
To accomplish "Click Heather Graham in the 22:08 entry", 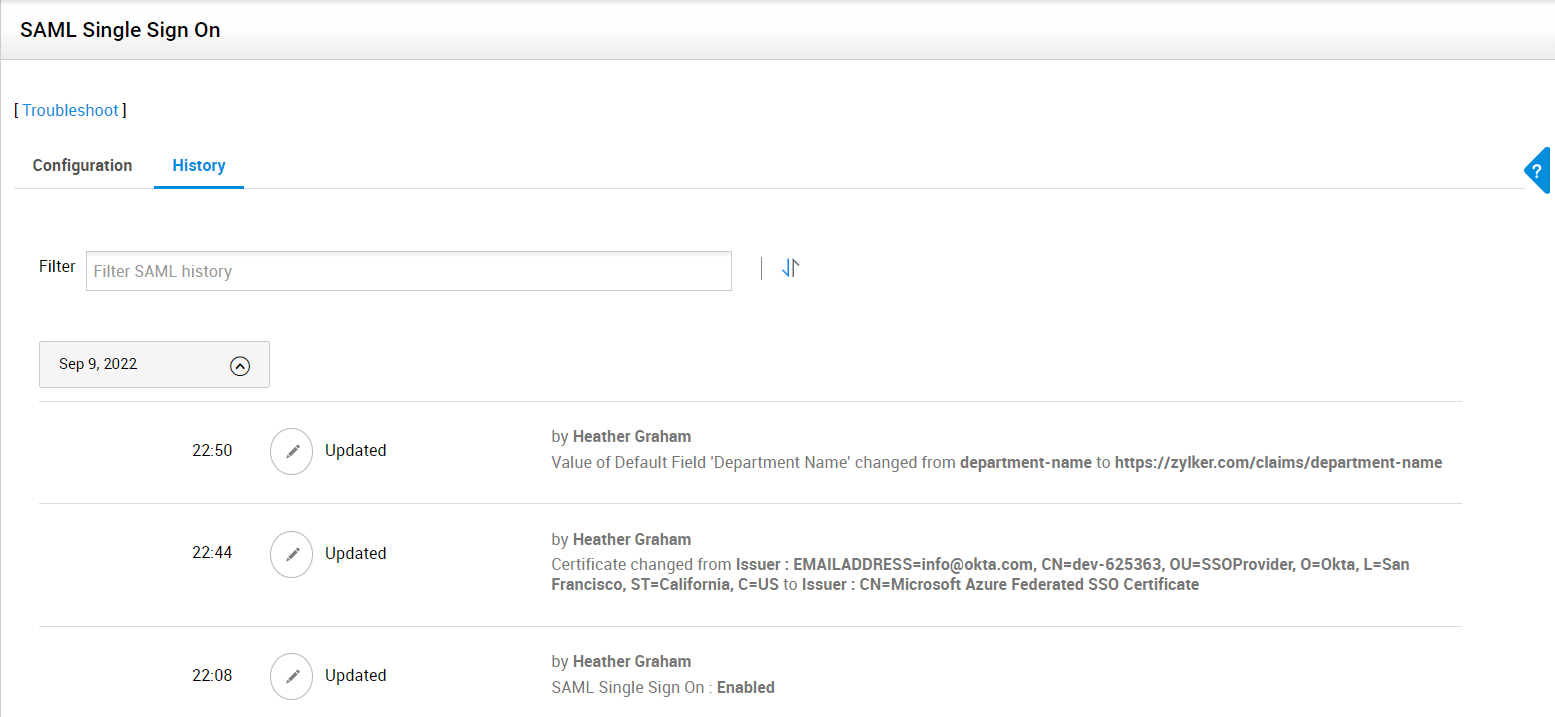I will point(631,662).
